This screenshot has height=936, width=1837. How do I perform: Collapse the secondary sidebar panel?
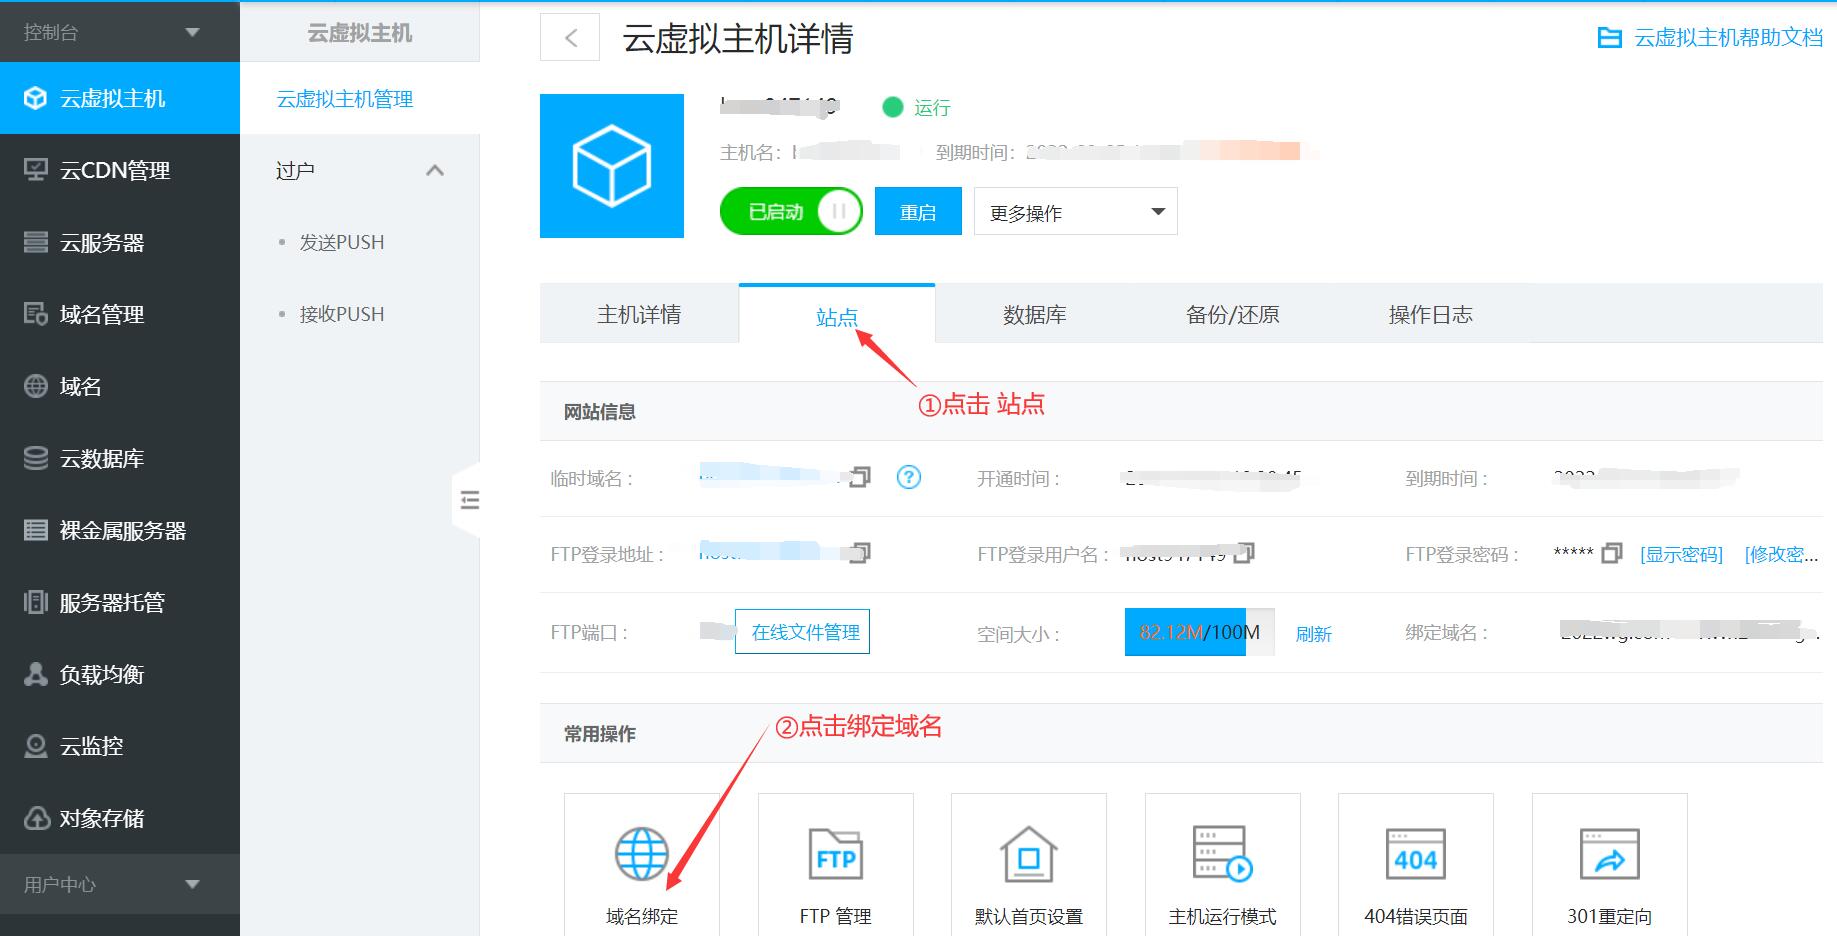pyautogui.click(x=470, y=499)
